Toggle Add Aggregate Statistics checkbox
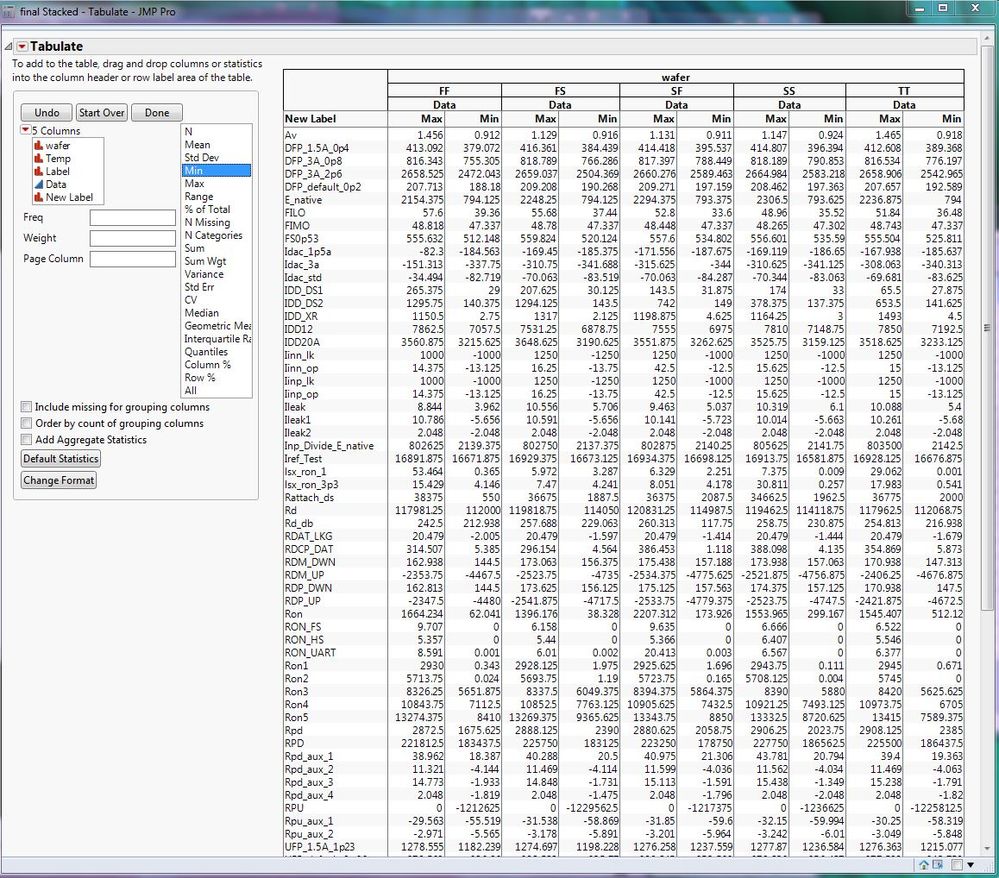999x878 pixels. tap(25, 439)
